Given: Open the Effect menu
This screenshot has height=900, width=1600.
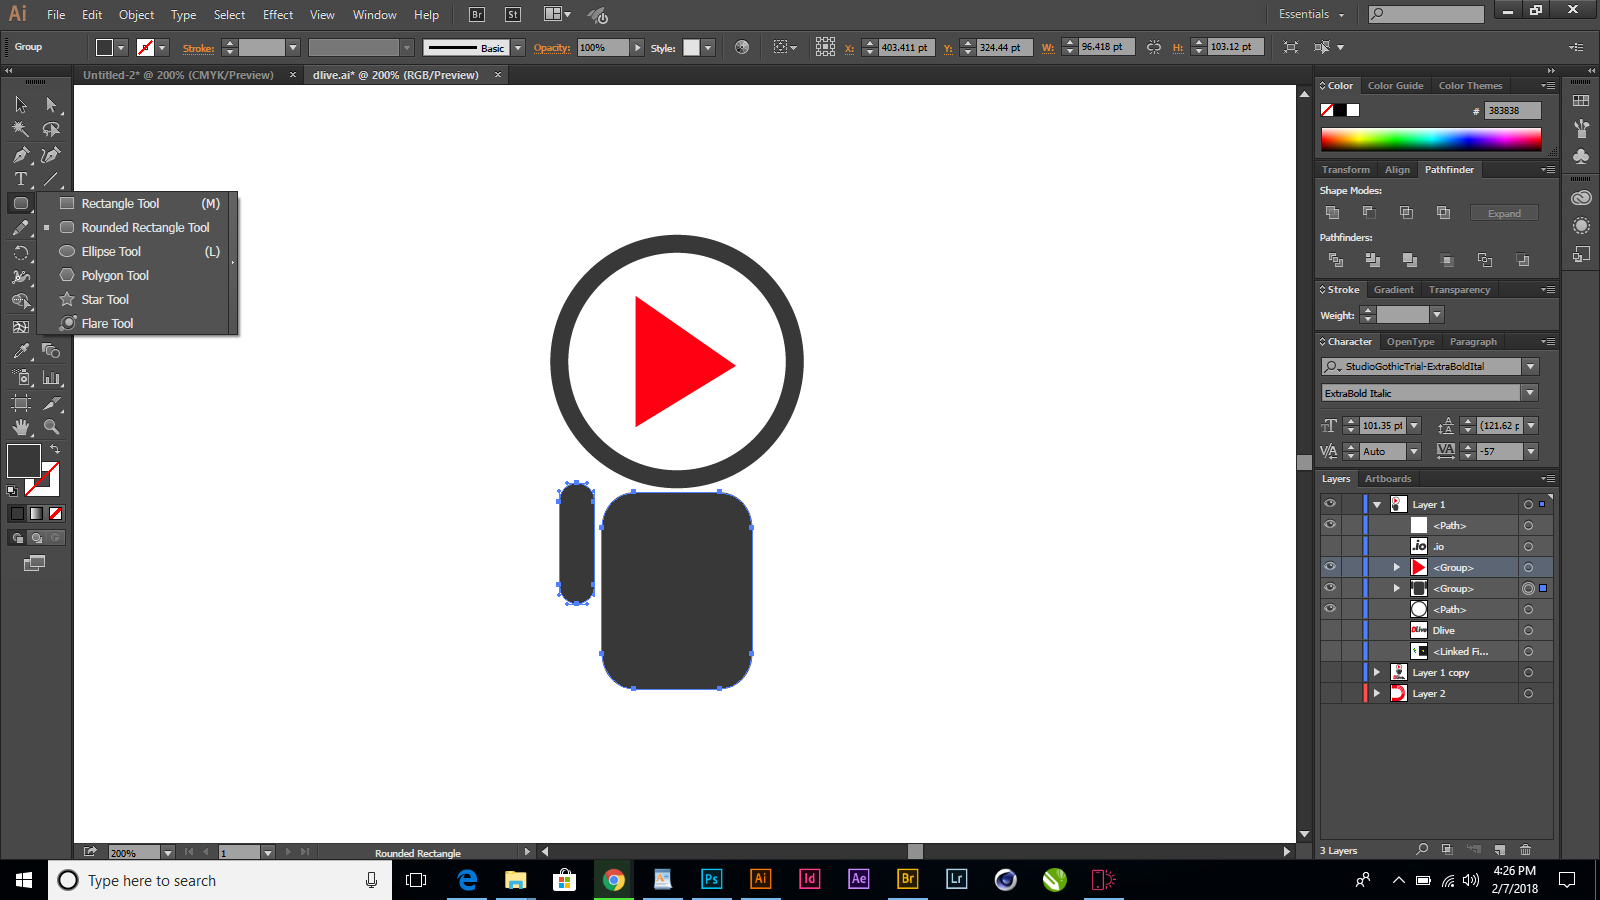Looking at the screenshot, I should click(277, 14).
